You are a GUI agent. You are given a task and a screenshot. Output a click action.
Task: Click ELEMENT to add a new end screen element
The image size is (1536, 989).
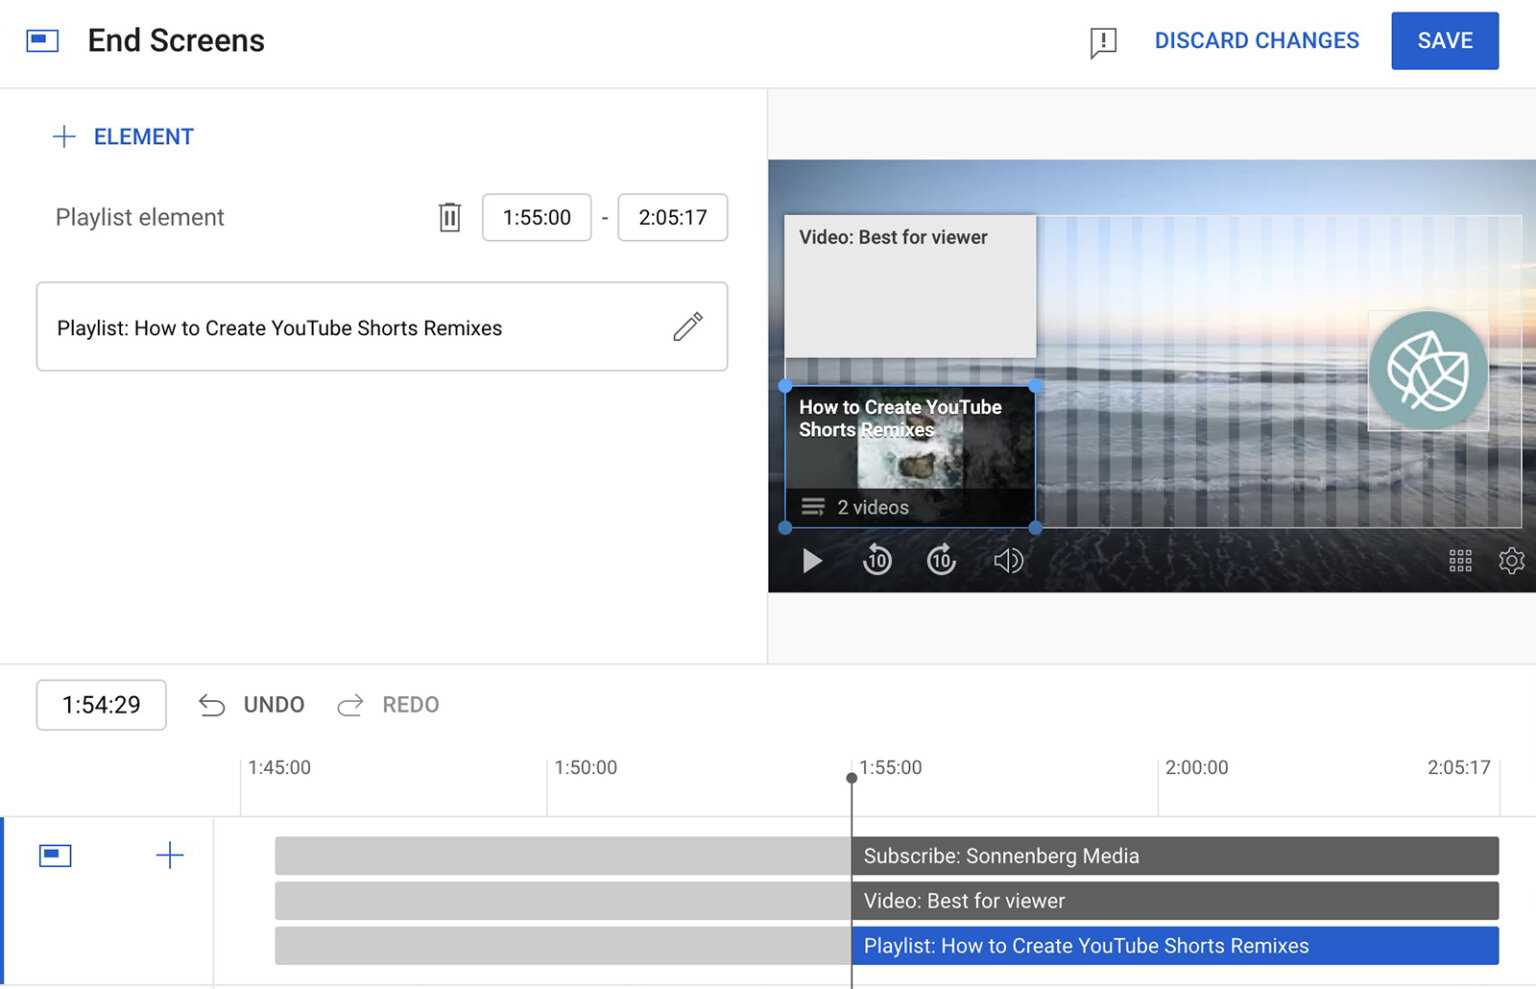[122, 136]
